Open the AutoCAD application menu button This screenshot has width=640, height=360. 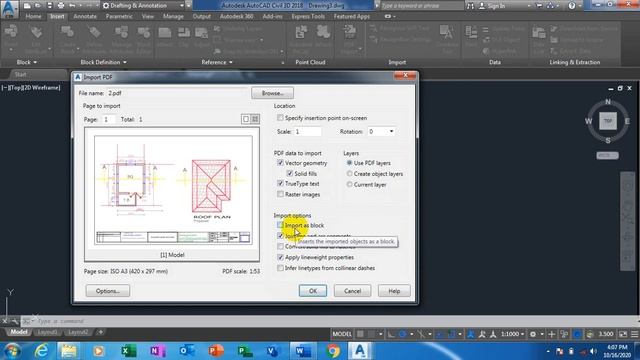point(9,9)
